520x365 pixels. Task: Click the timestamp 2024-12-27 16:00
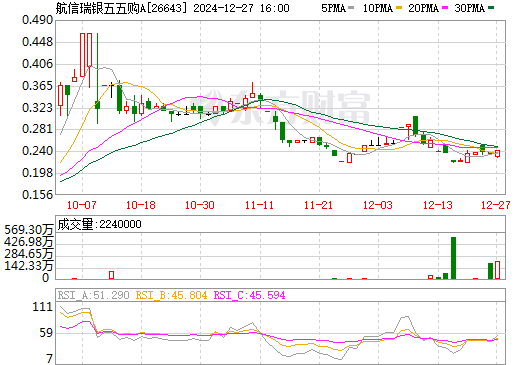point(241,8)
